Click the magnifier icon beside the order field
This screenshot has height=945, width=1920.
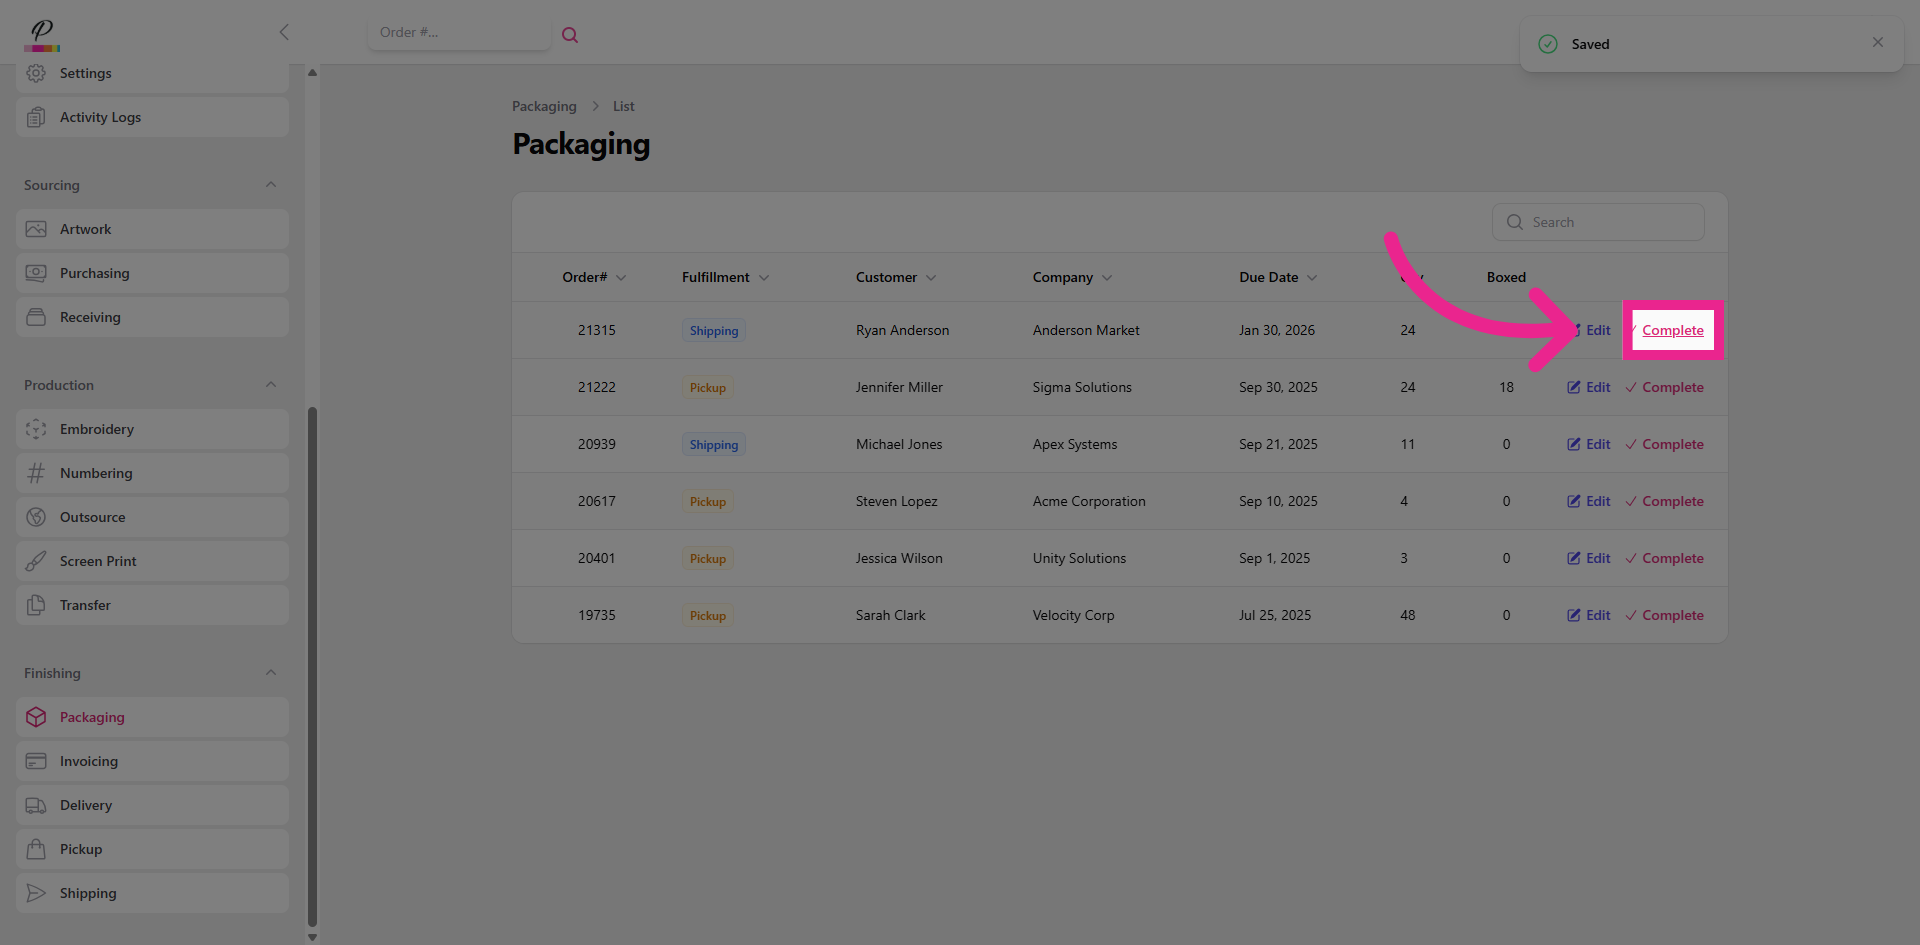click(x=570, y=35)
